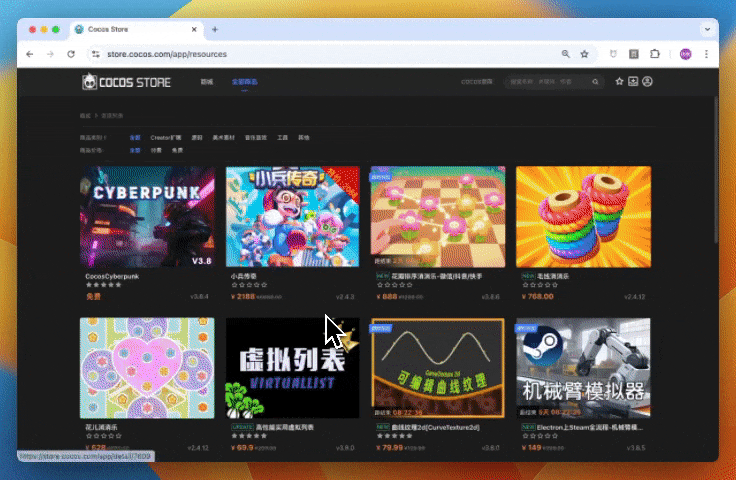Reload the page

pos(71,54)
